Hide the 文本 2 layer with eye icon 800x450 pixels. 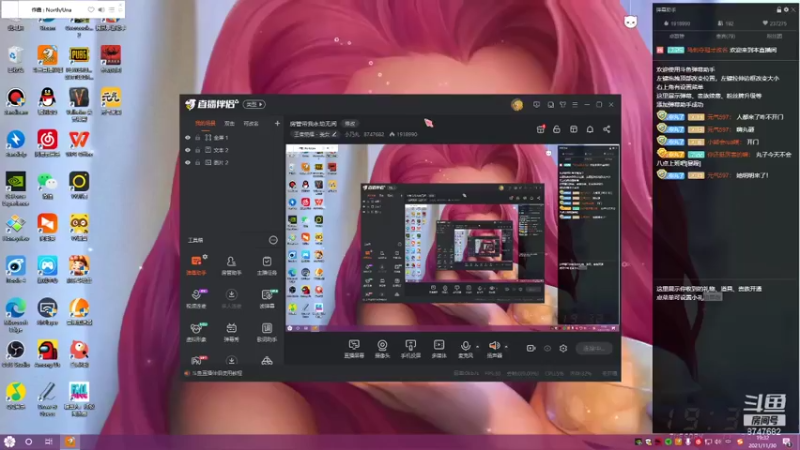coord(188,150)
